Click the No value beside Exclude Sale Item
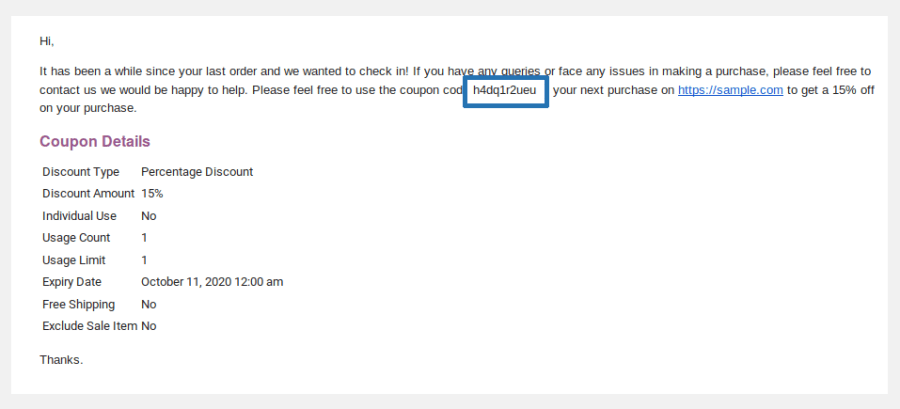This screenshot has width=900, height=409. 149,326
